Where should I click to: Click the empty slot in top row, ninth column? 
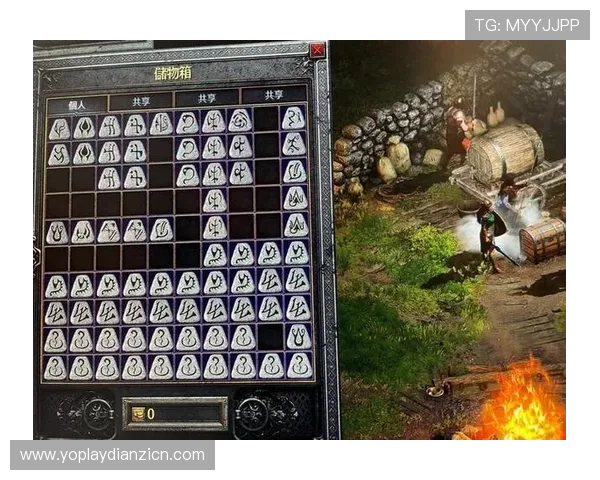(266, 119)
